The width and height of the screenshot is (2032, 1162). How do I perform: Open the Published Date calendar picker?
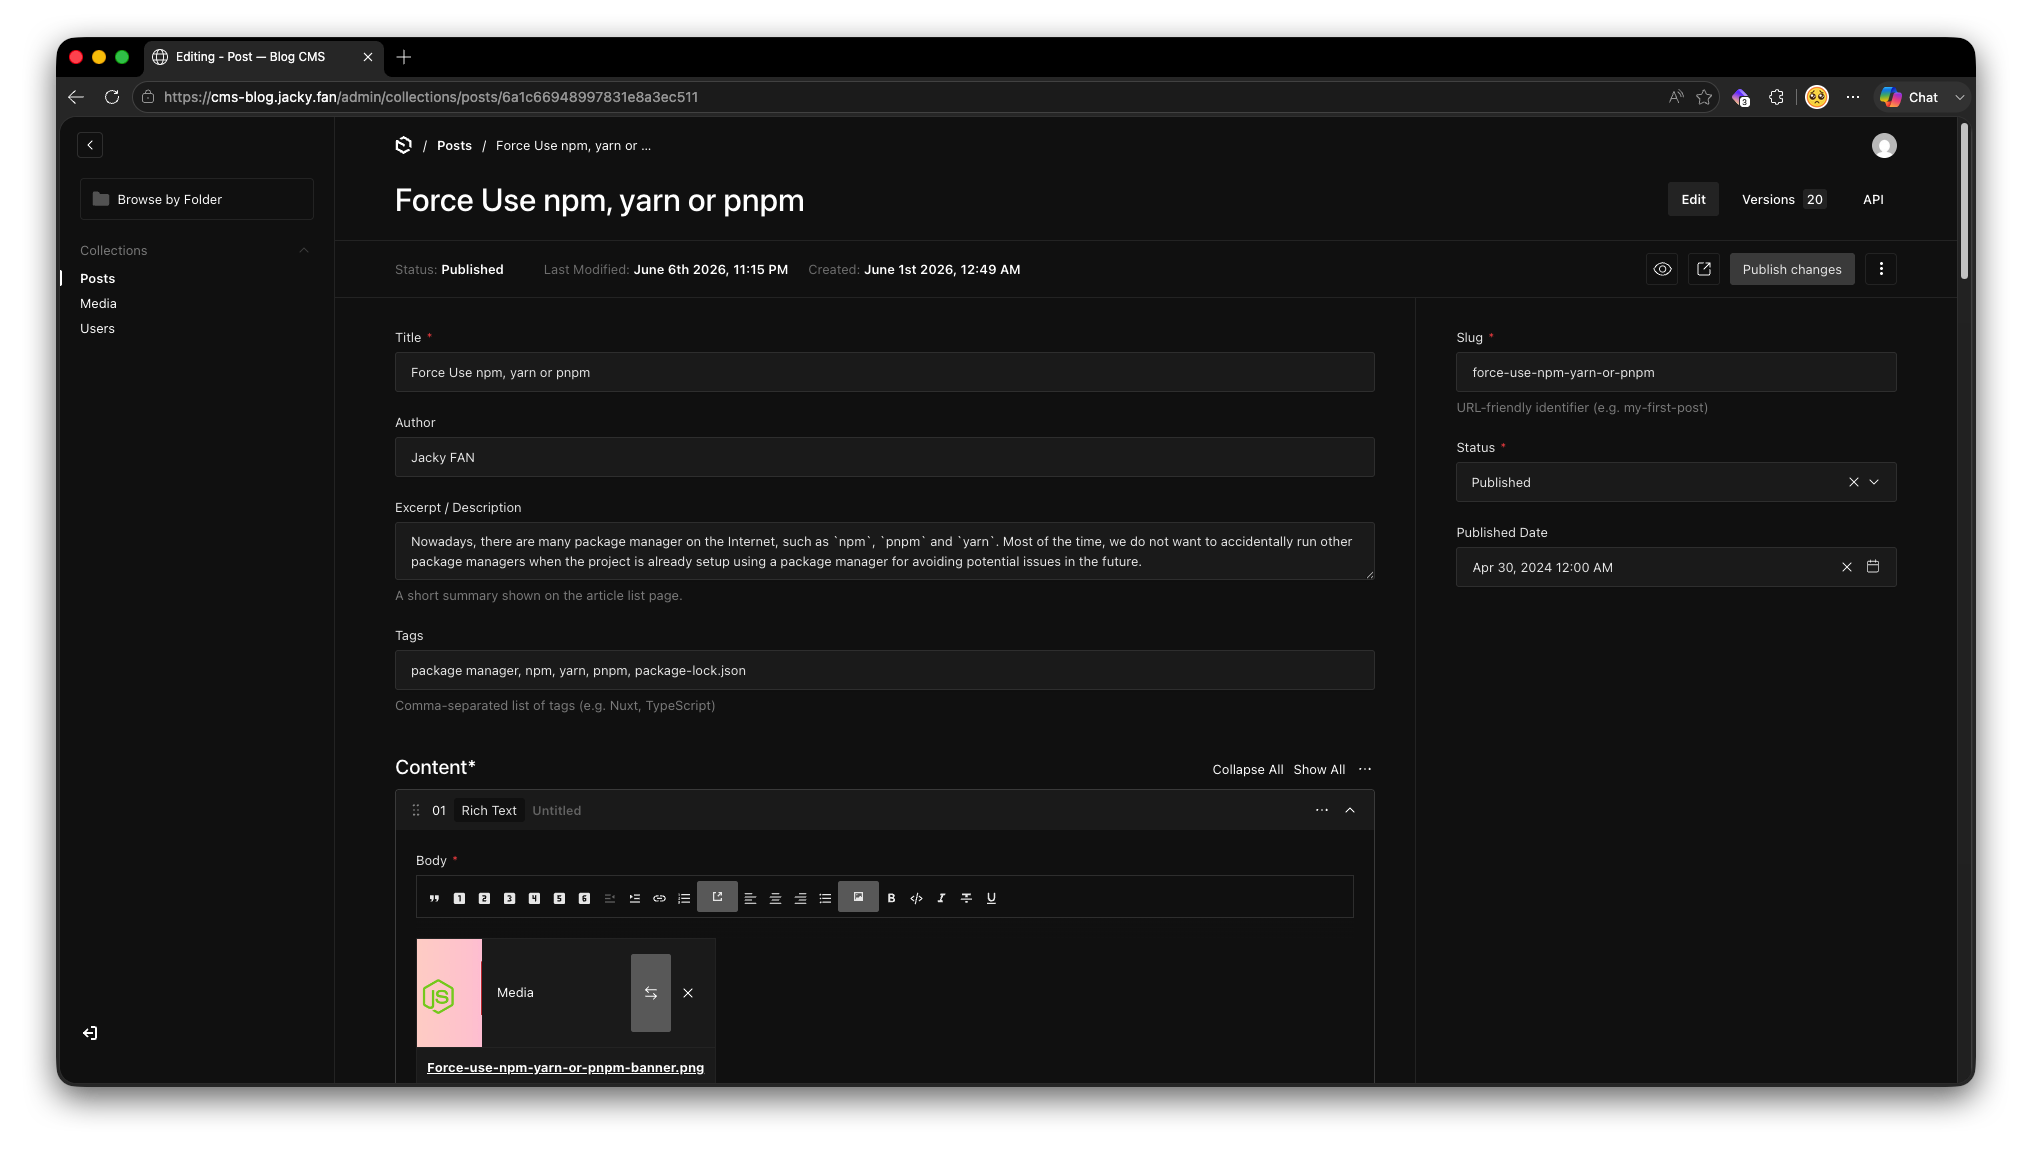1873,567
